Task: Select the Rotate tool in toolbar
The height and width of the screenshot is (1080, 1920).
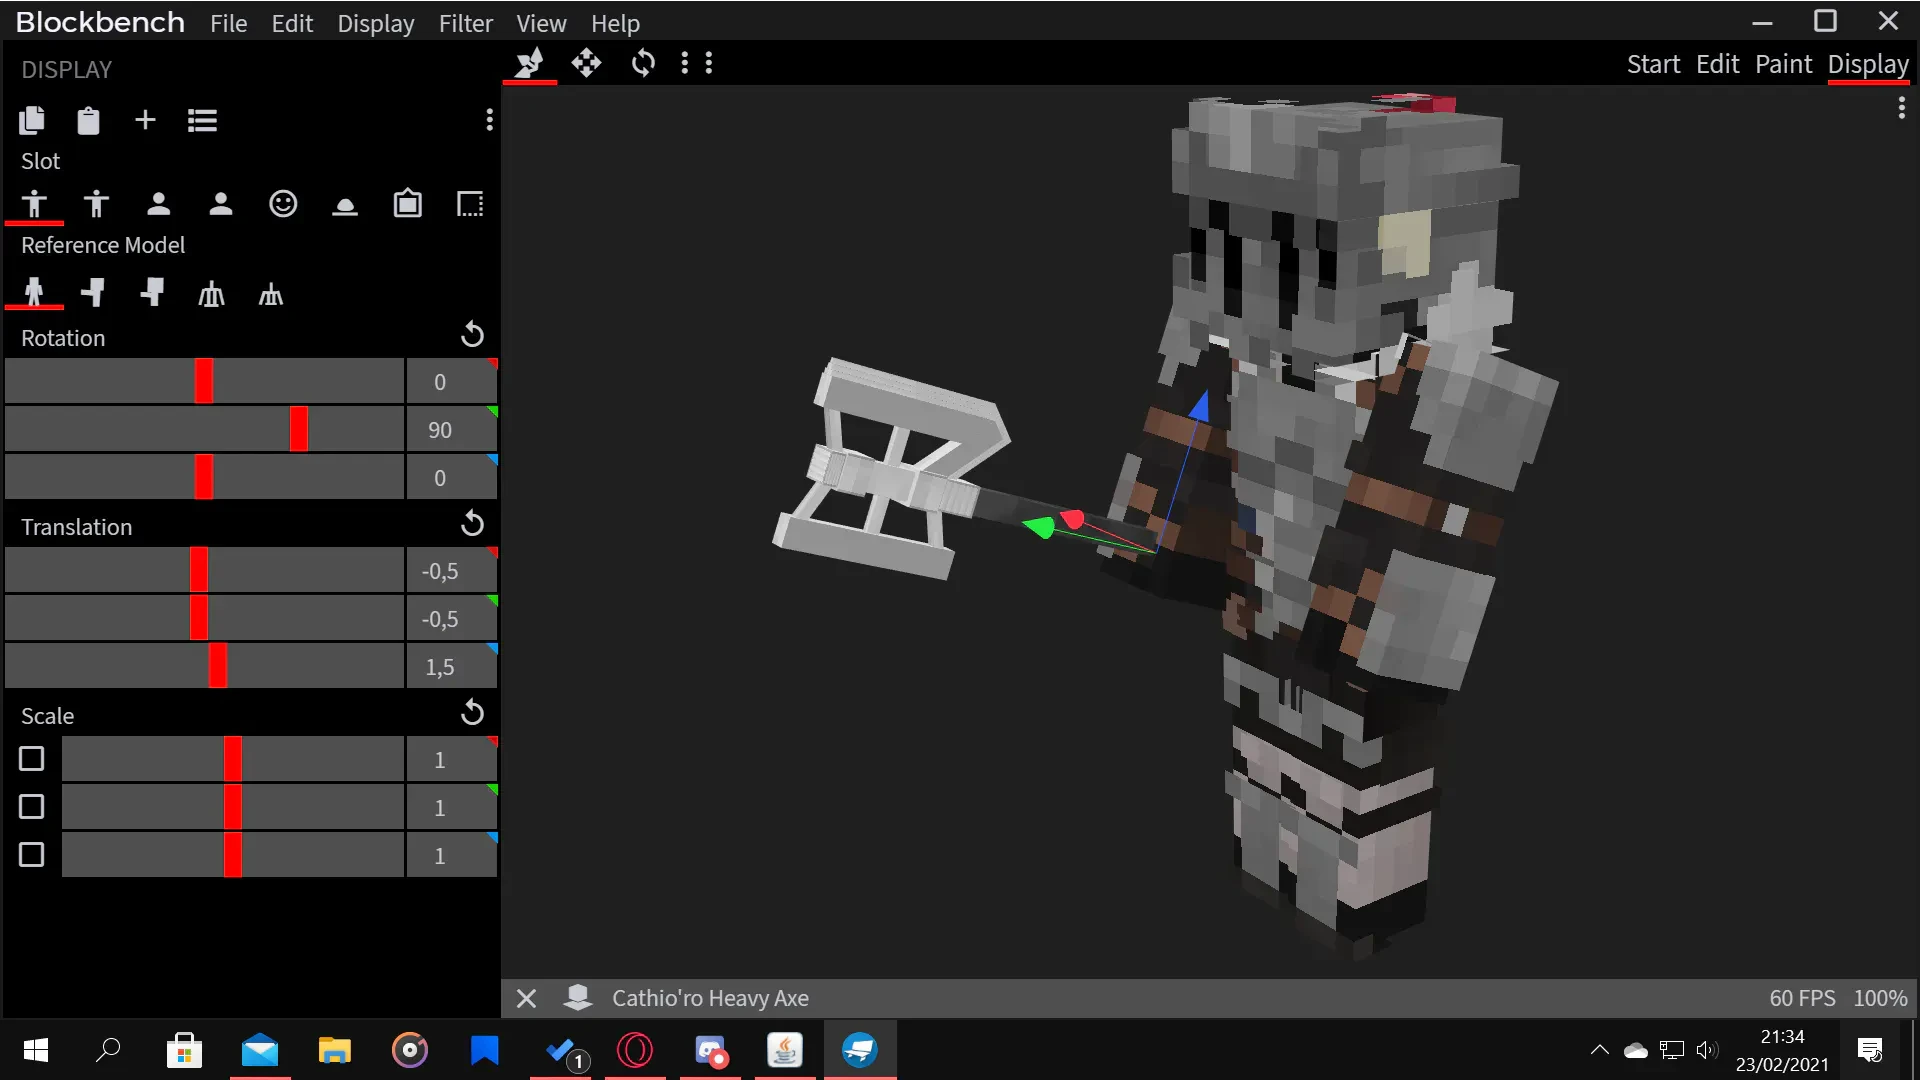Action: (643, 63)
